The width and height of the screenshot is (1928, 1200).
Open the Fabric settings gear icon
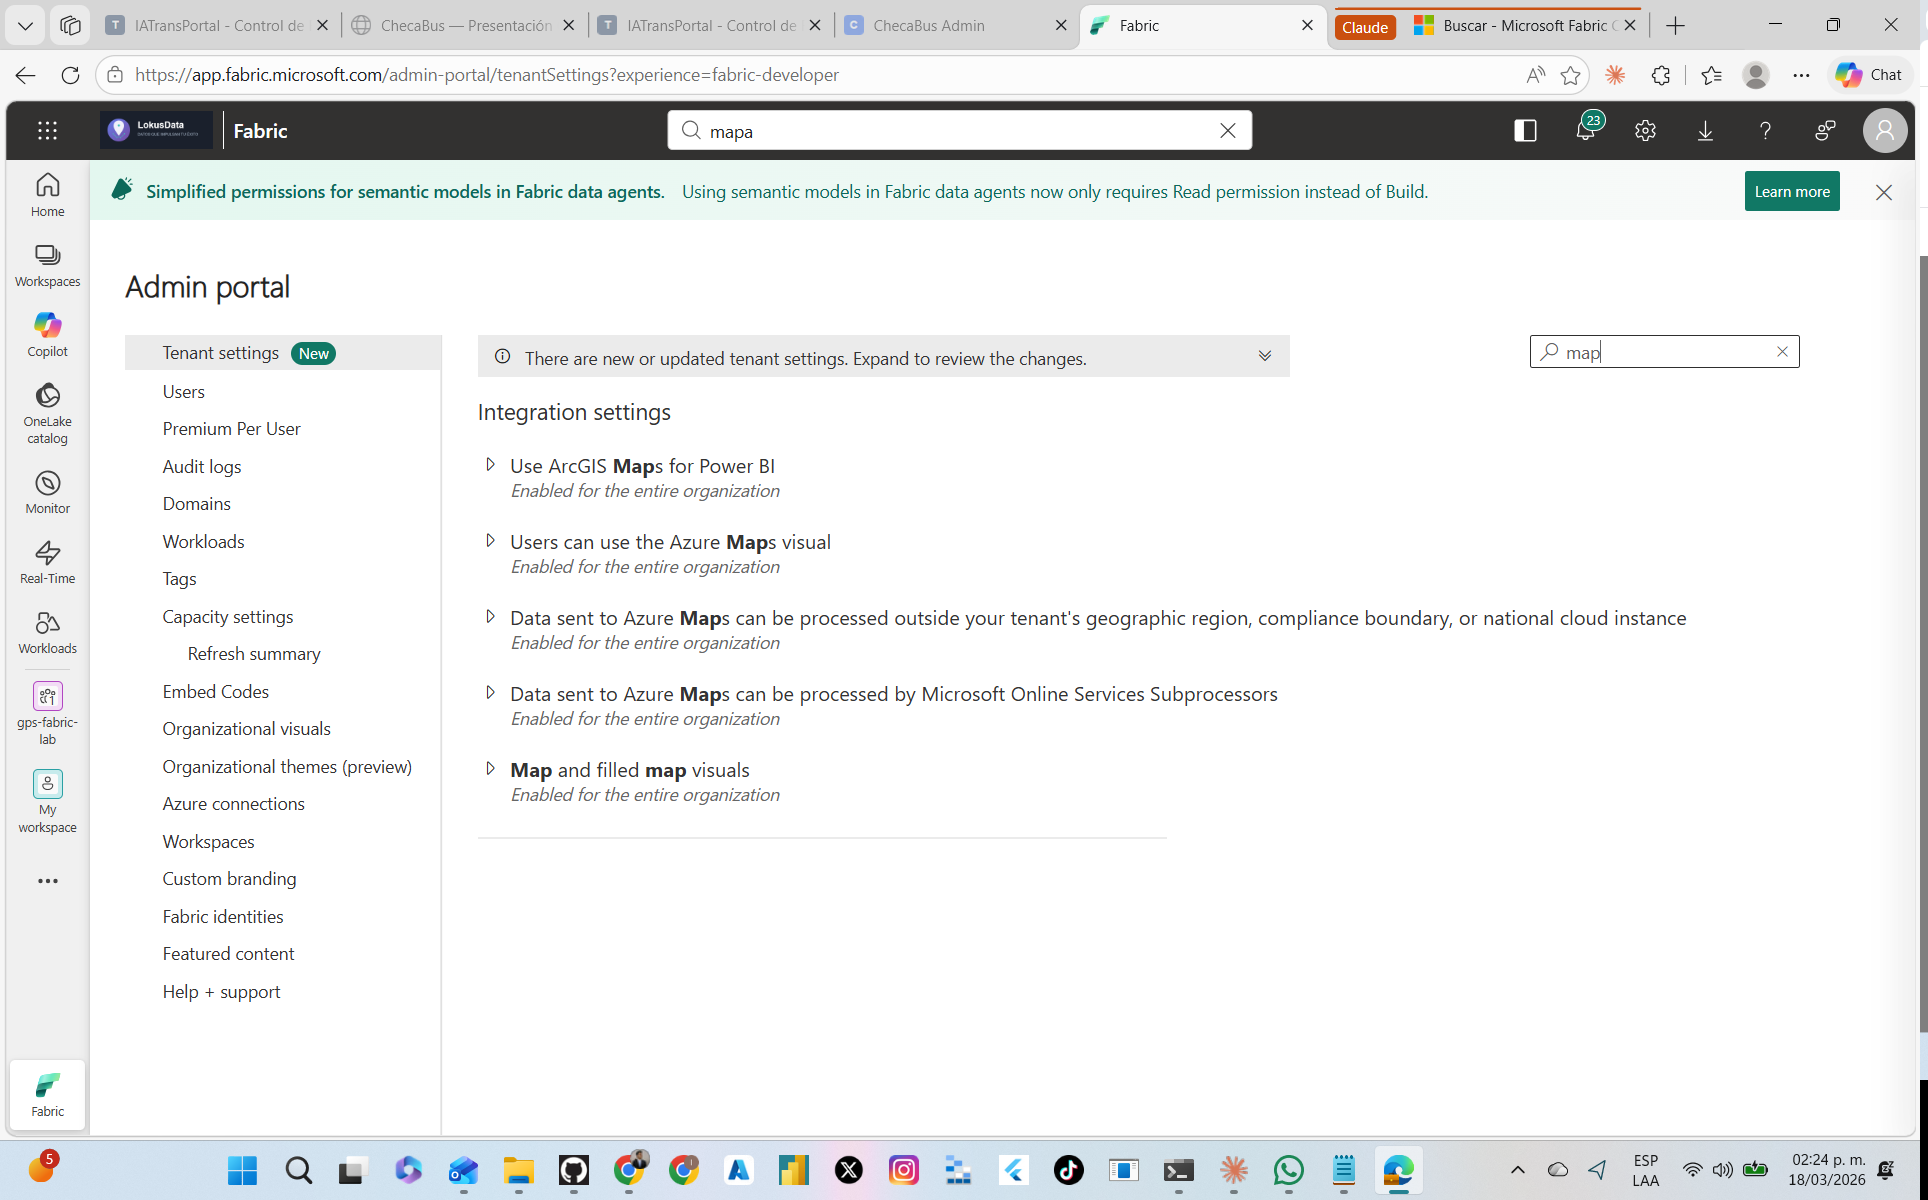click(1645, 131)
